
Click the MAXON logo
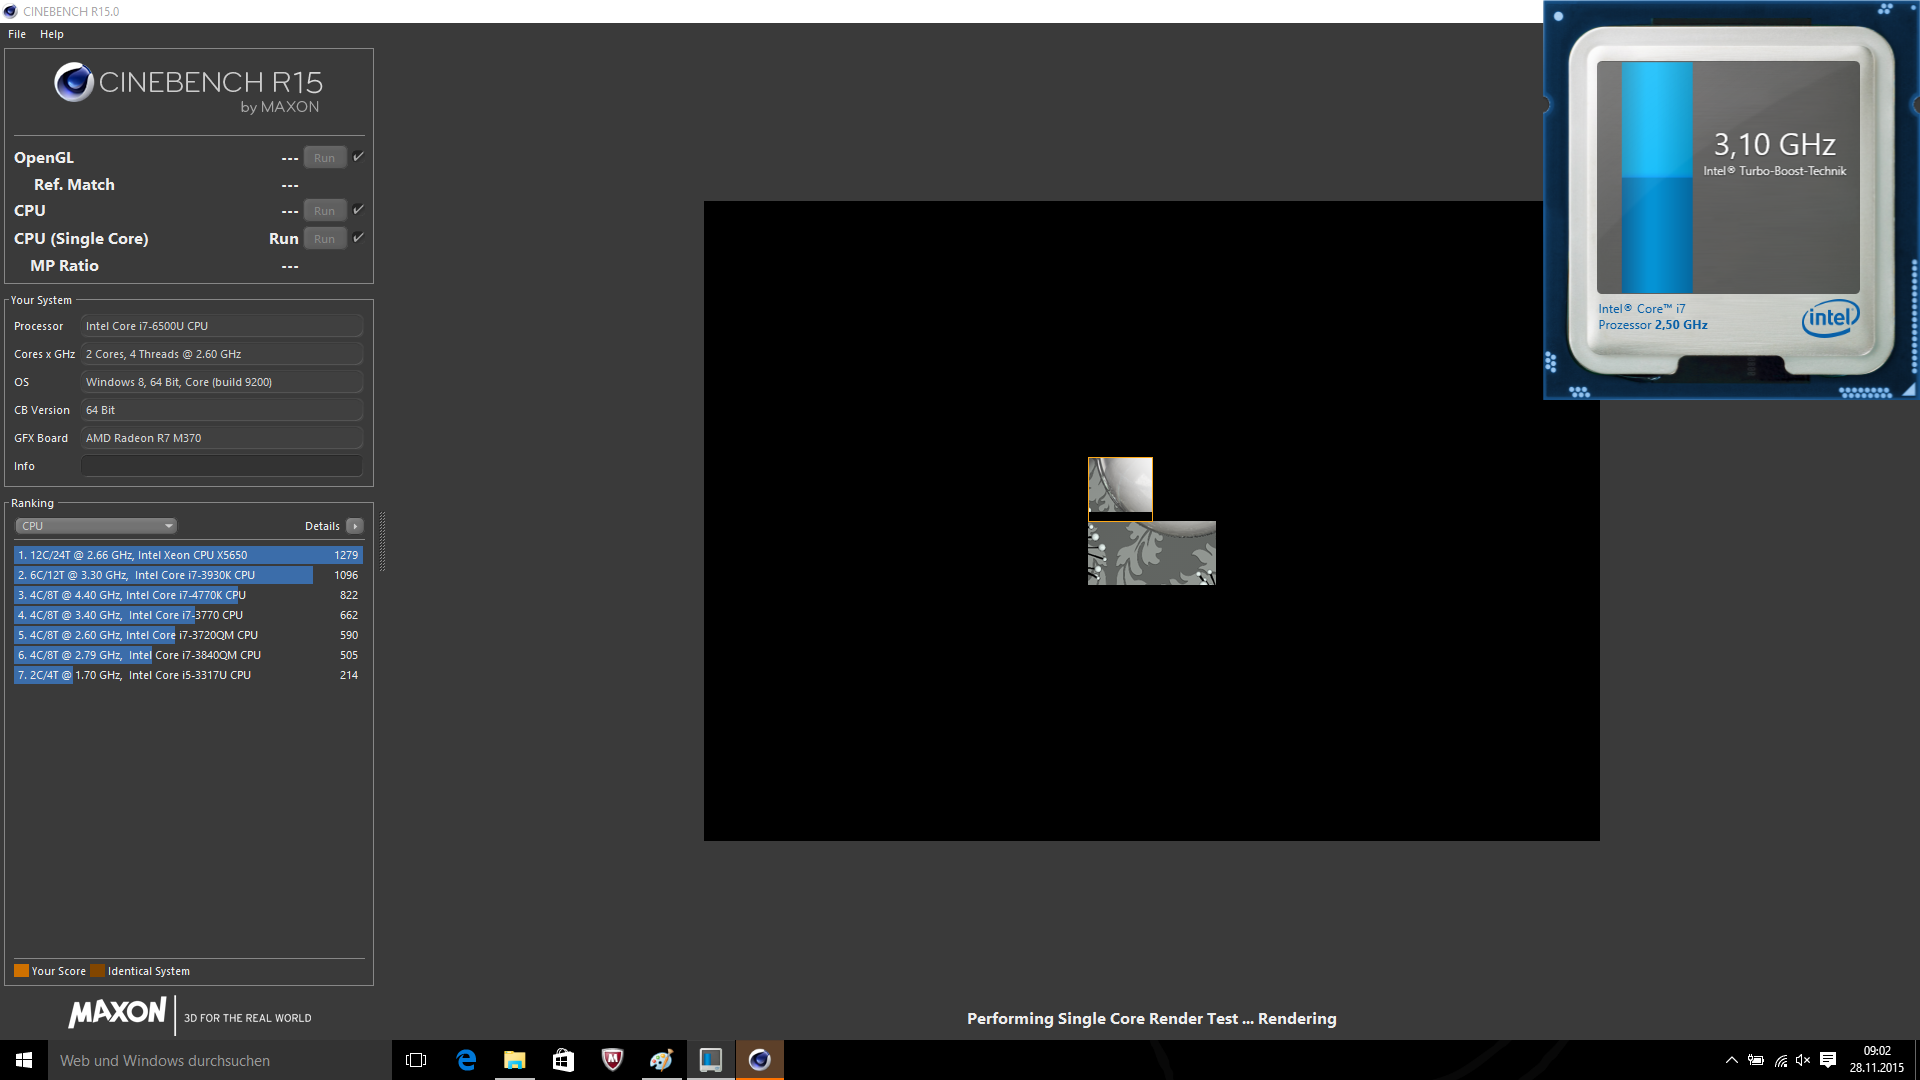click(x=118, y=1013)
